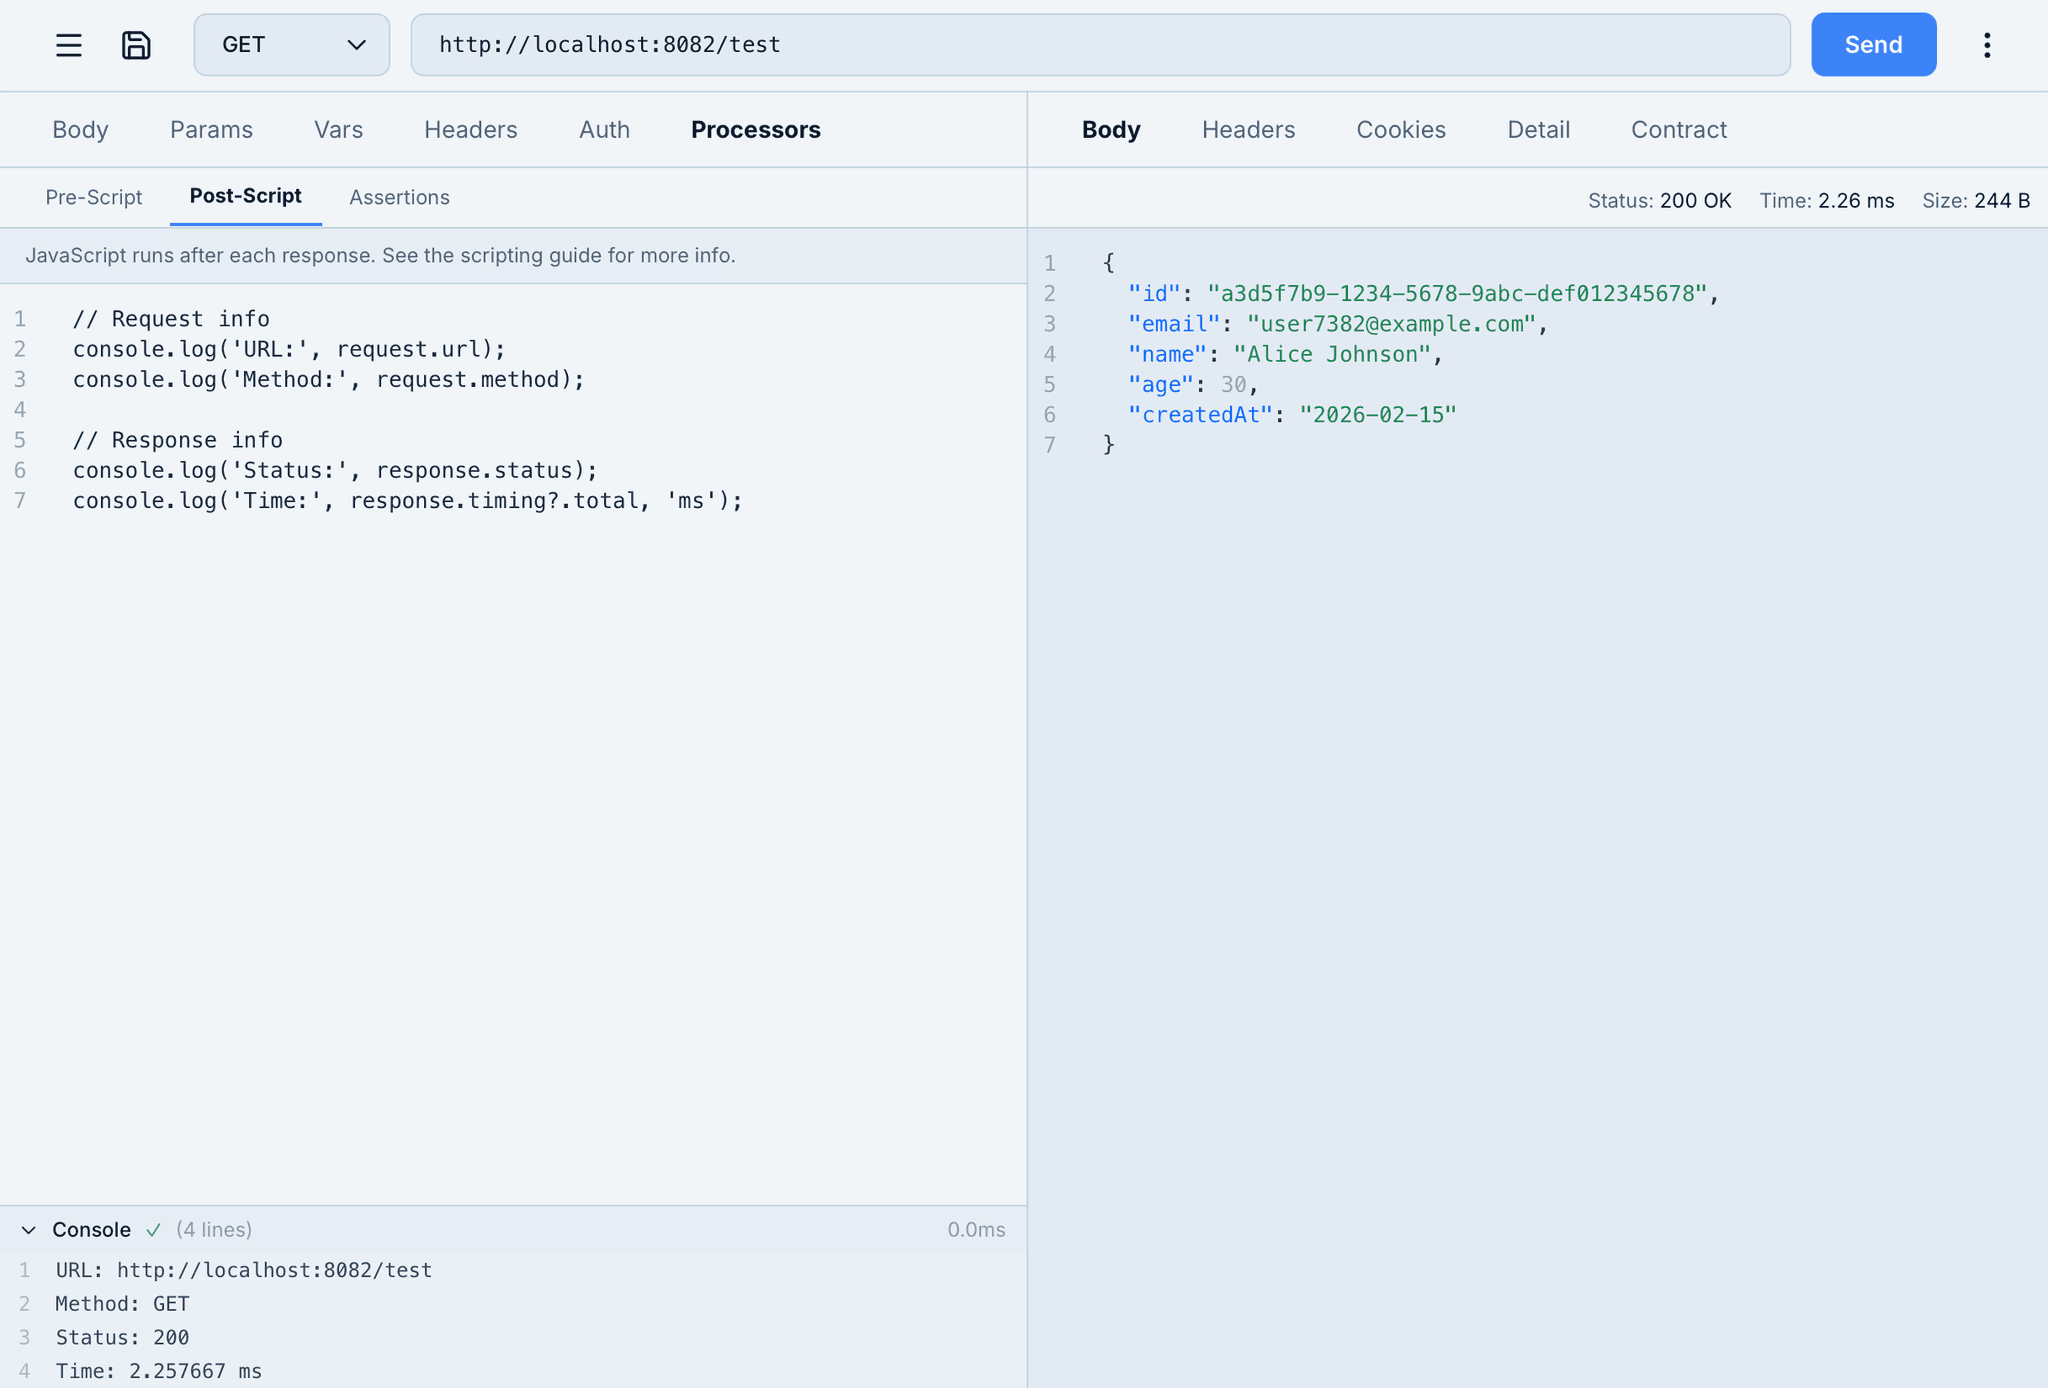Click the email value in the response JSON
The image size is (2048, 1388).
click(1391, 324)
